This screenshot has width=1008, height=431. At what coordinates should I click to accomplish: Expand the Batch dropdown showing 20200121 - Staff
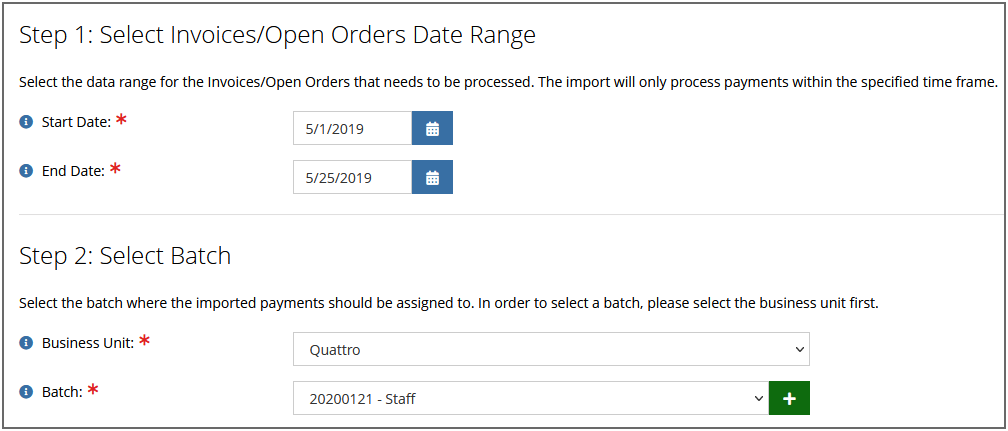pos(531,398)
